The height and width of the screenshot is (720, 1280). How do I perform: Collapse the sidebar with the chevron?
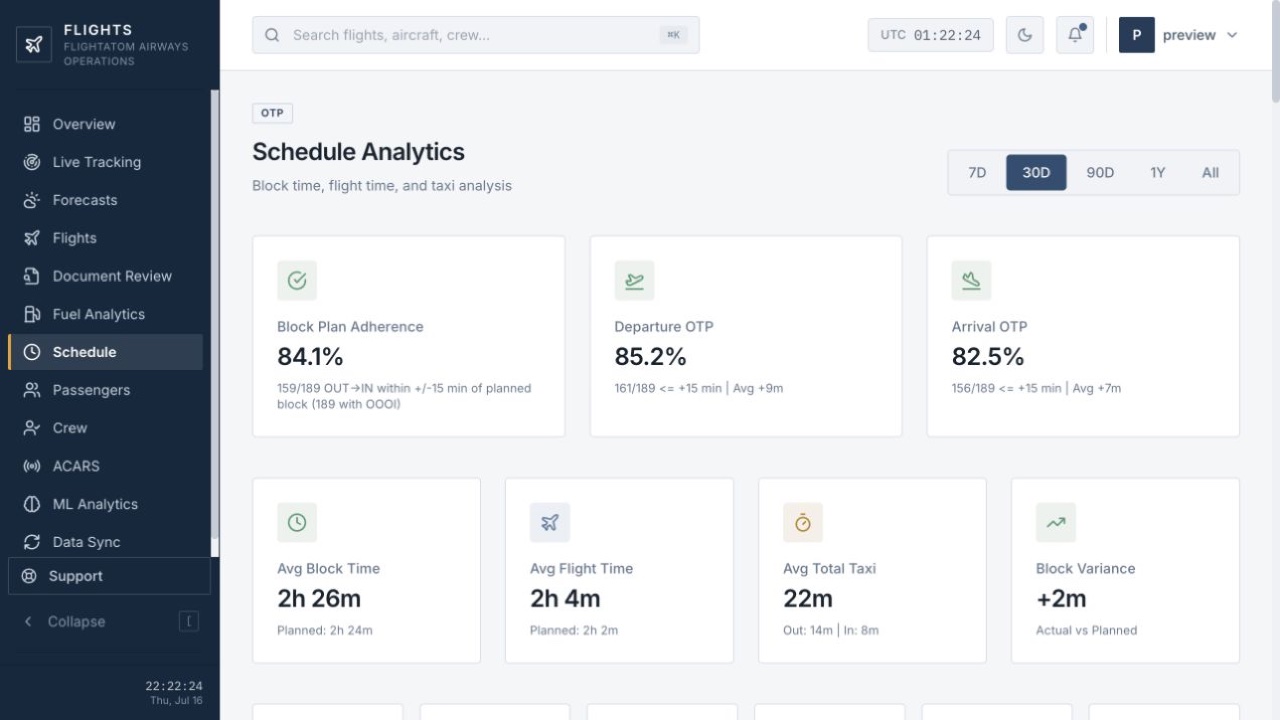28,621
